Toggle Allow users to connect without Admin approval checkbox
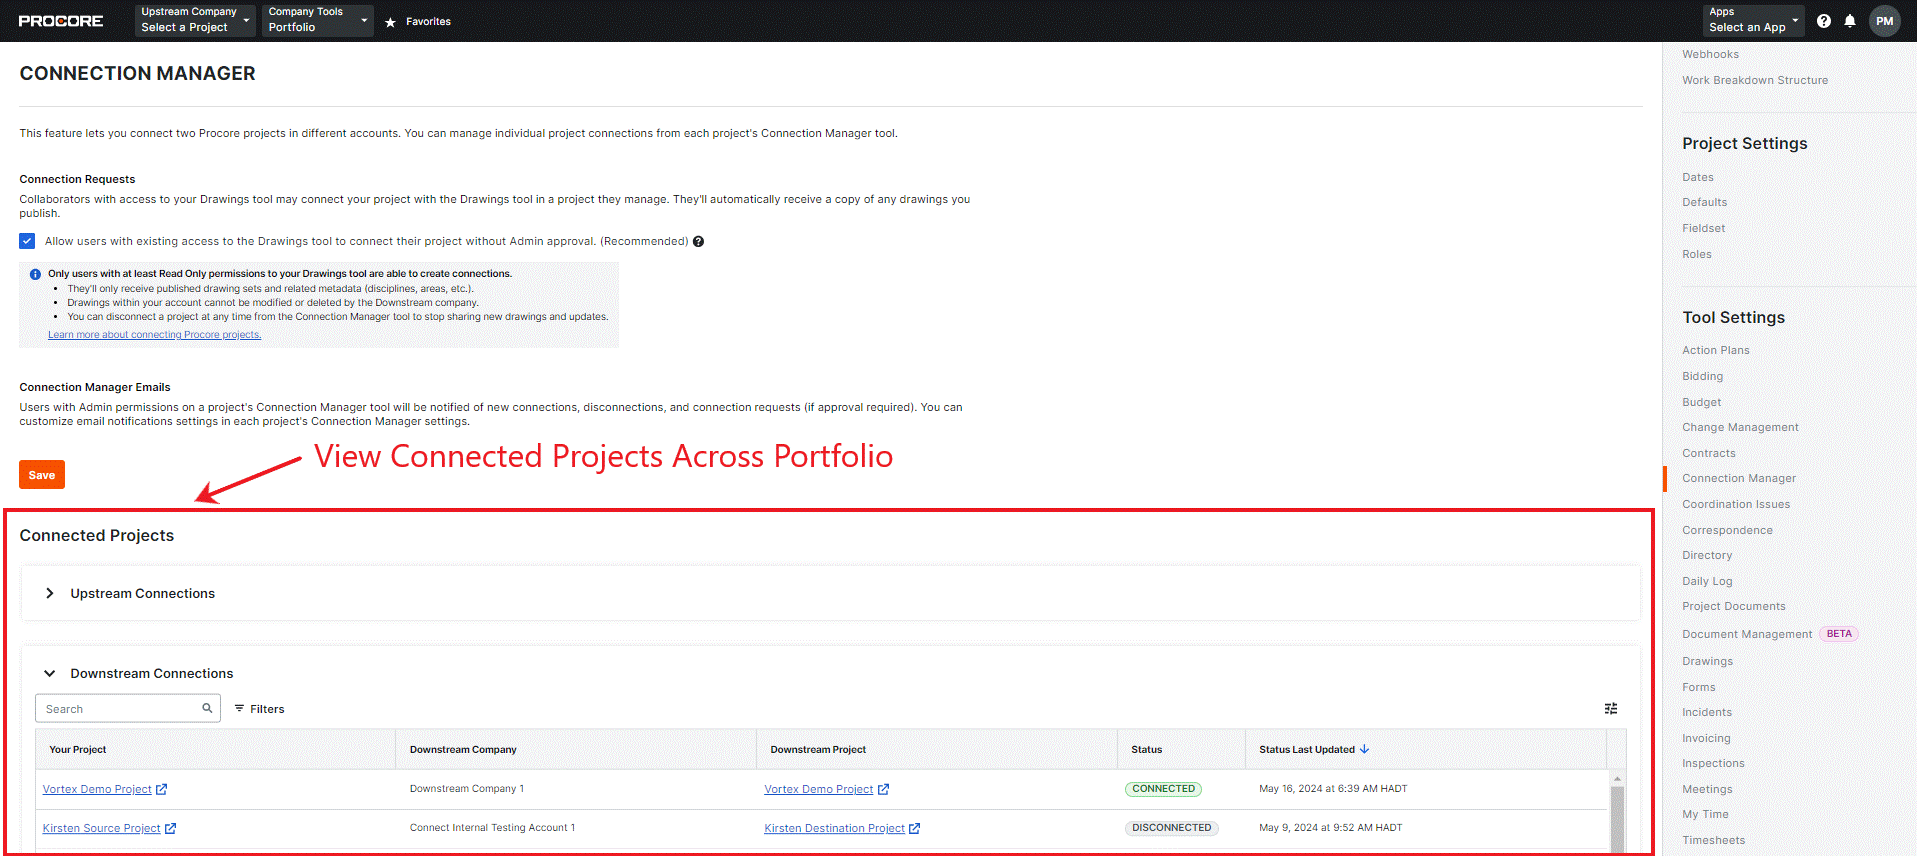1917x856 pixels. pyautogui.click(x=27, y=241)
